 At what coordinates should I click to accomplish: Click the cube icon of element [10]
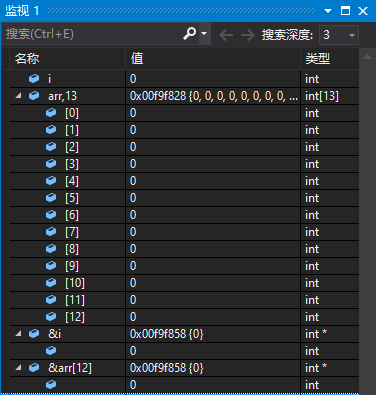pyautogui.click(x=51, y=283)
